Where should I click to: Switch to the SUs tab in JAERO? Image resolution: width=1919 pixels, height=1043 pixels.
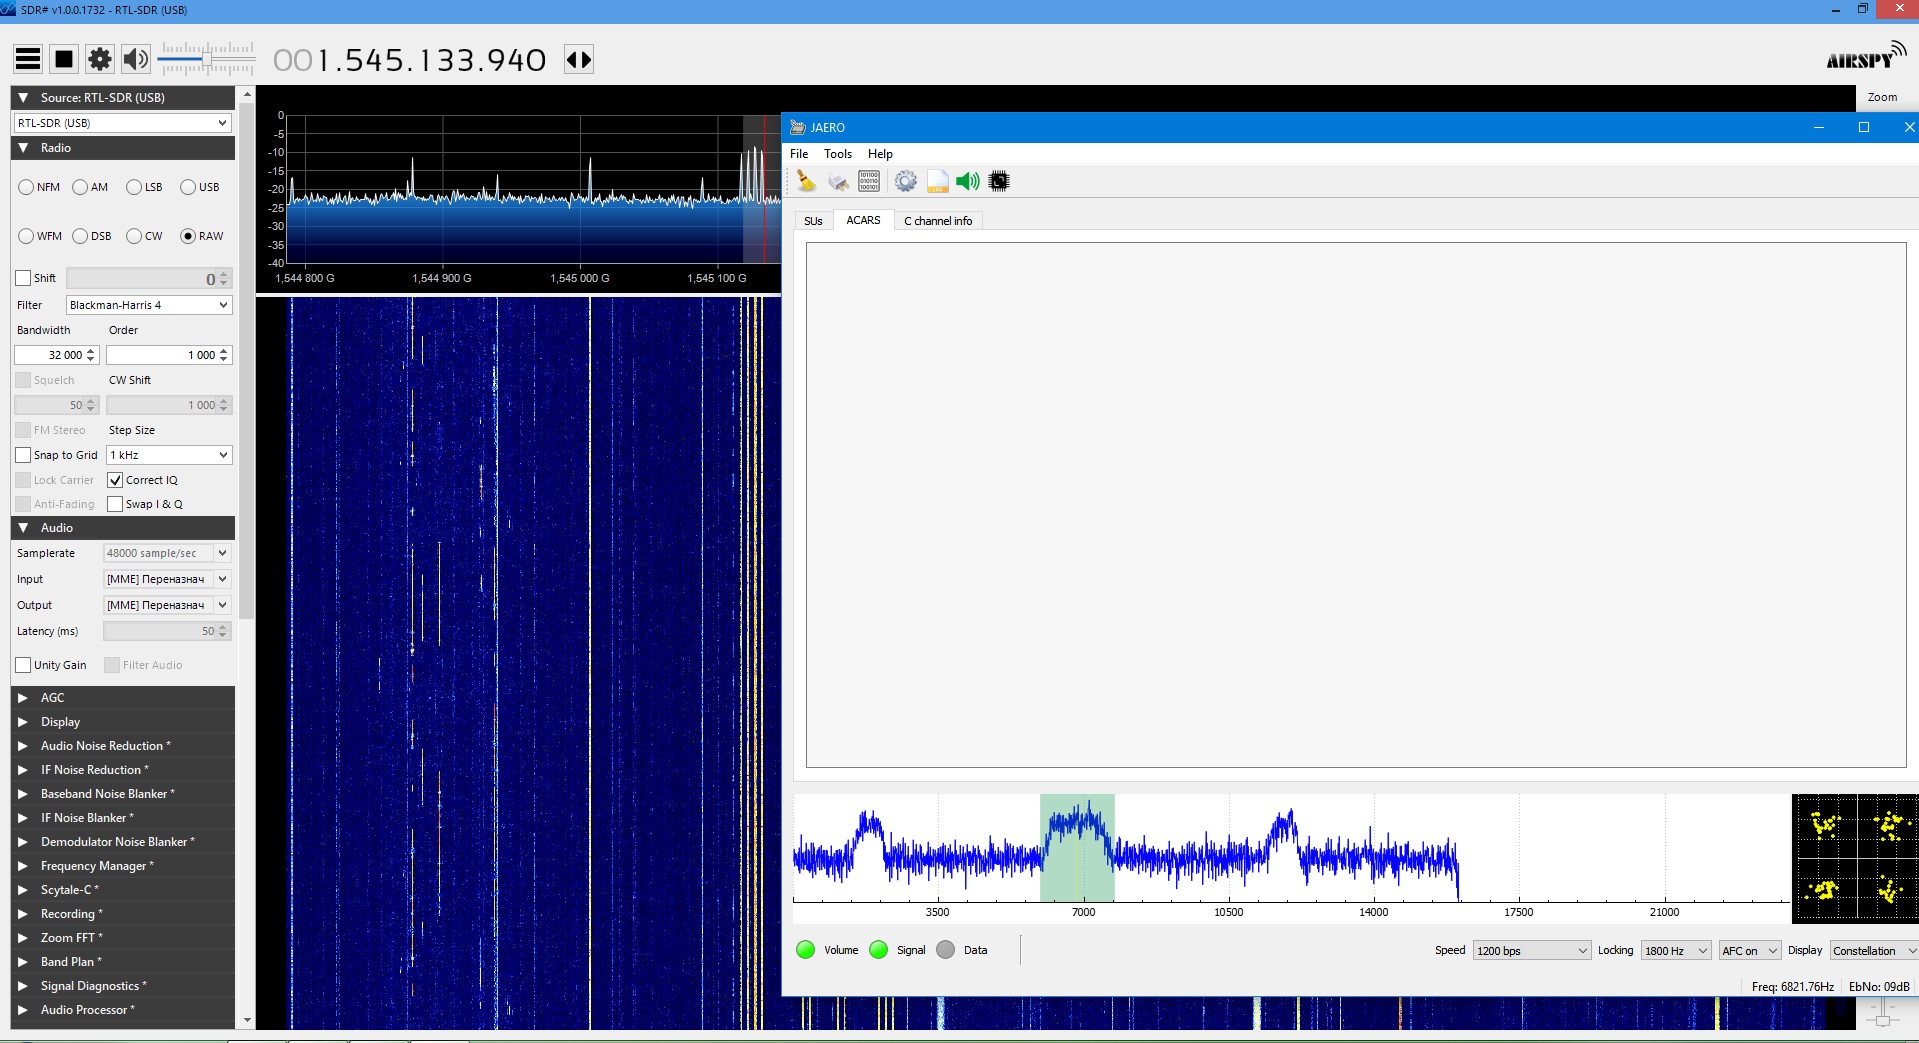[x=813, y=221]
